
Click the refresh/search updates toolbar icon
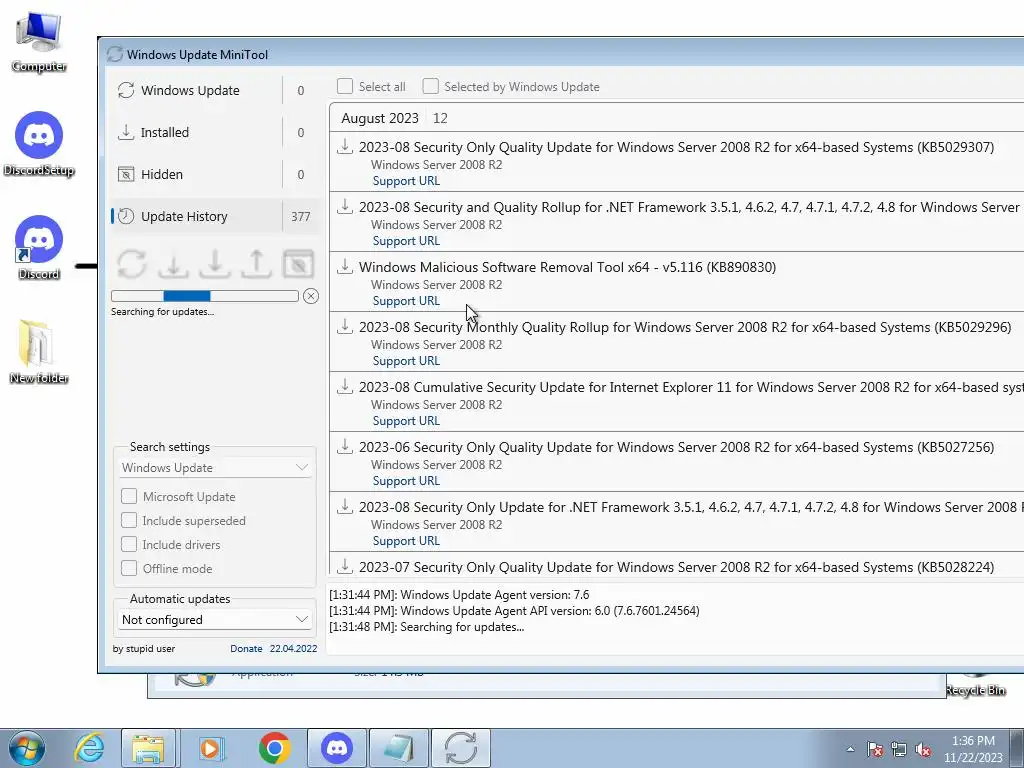[132, 264]
